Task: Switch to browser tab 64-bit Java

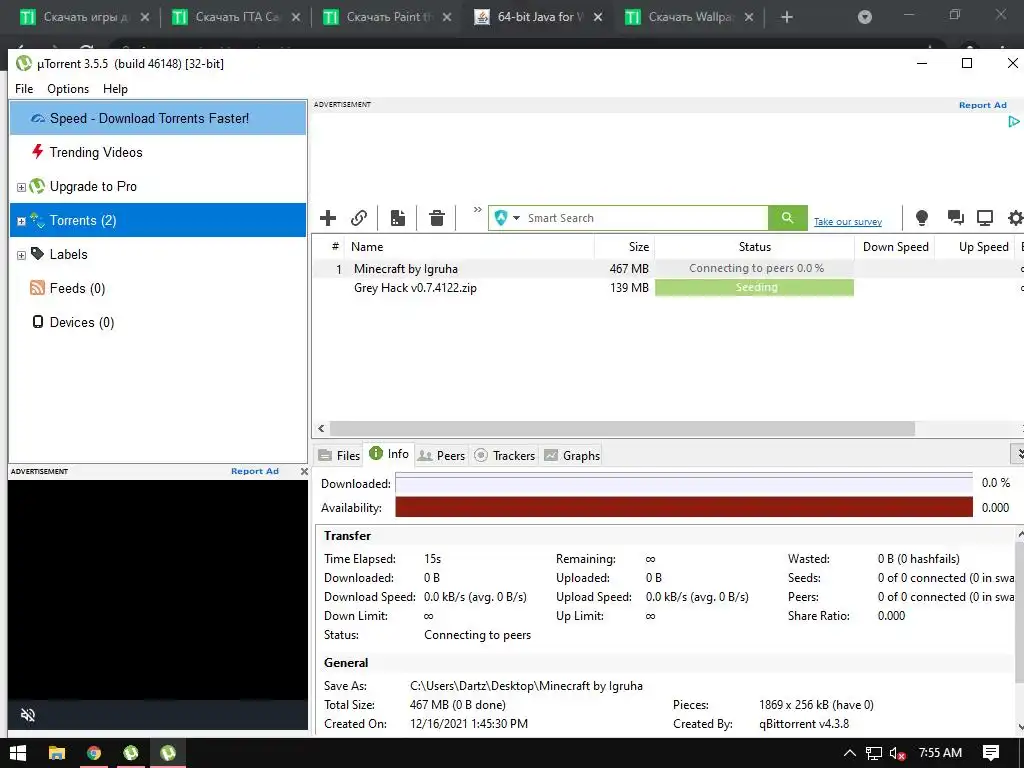Action: [539, 17]
